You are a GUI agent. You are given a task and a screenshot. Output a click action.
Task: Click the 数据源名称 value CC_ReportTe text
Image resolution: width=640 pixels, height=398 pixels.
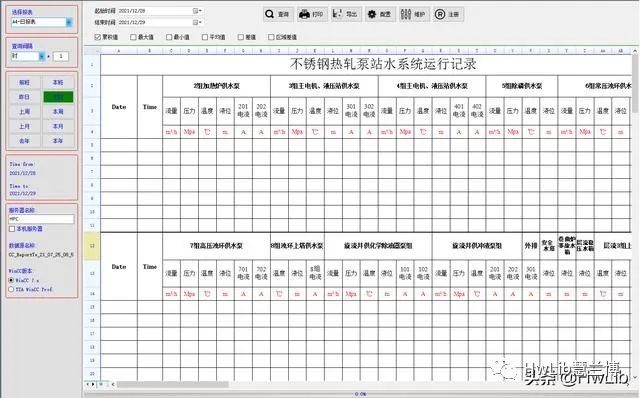coord(41,255)
